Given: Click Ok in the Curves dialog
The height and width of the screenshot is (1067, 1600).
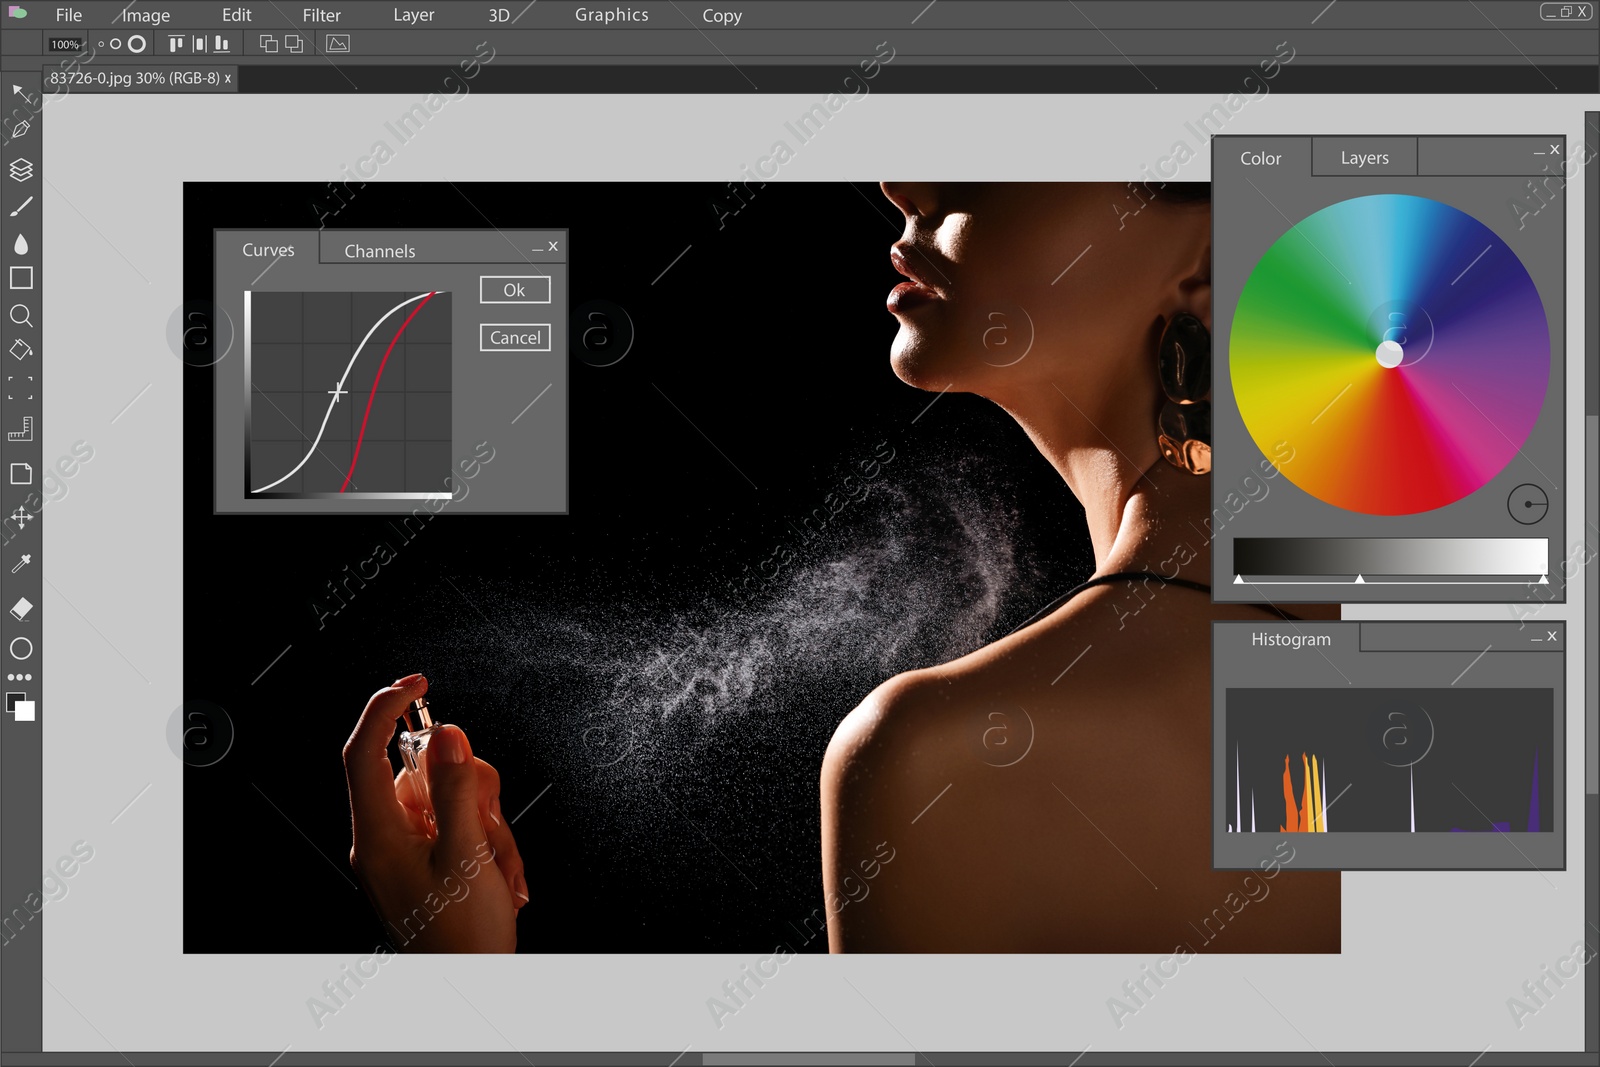Looking at the screenshot, I should pos(515,290).
